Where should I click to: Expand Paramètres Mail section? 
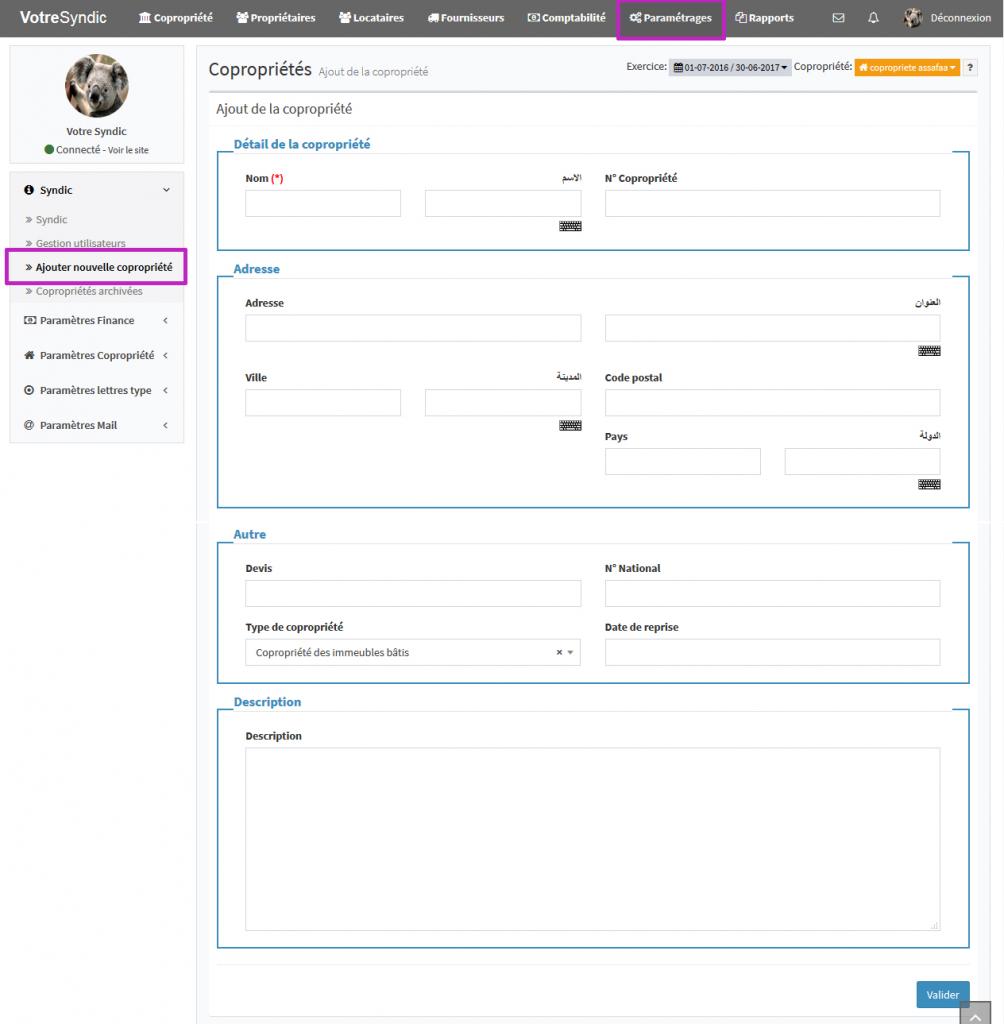pyautogui.click(x=97, y=425)
